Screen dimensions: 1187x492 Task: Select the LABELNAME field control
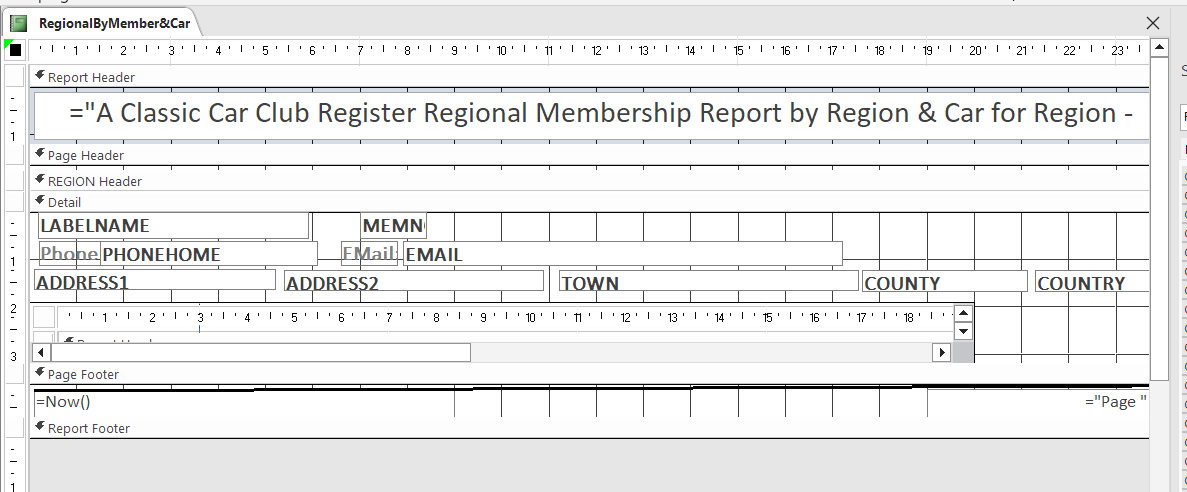(x=173, y=226)
